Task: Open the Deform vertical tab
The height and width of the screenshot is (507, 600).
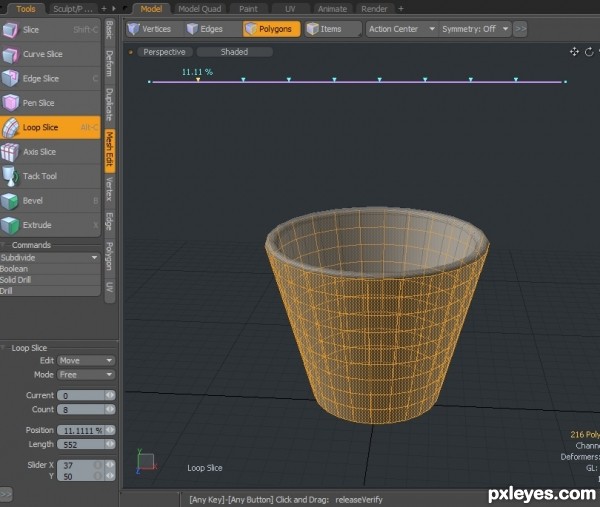Action: point(109,64)
